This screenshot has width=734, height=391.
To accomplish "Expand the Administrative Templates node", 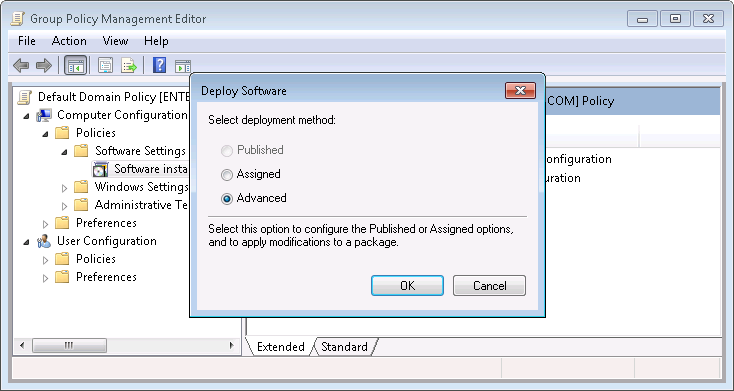I will pyautogui.click(x=65, y=206).
